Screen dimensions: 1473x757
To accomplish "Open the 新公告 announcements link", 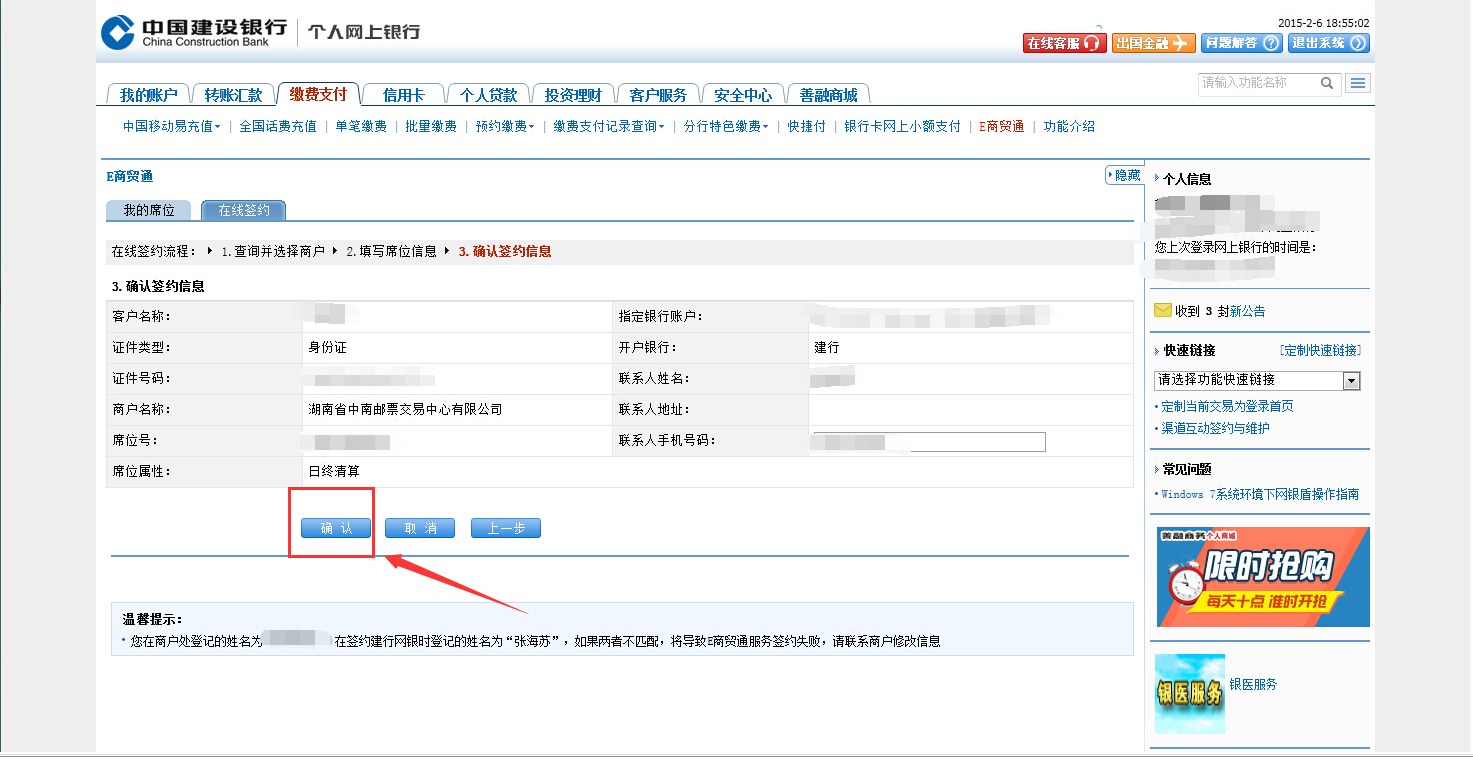I will 1247,311.
